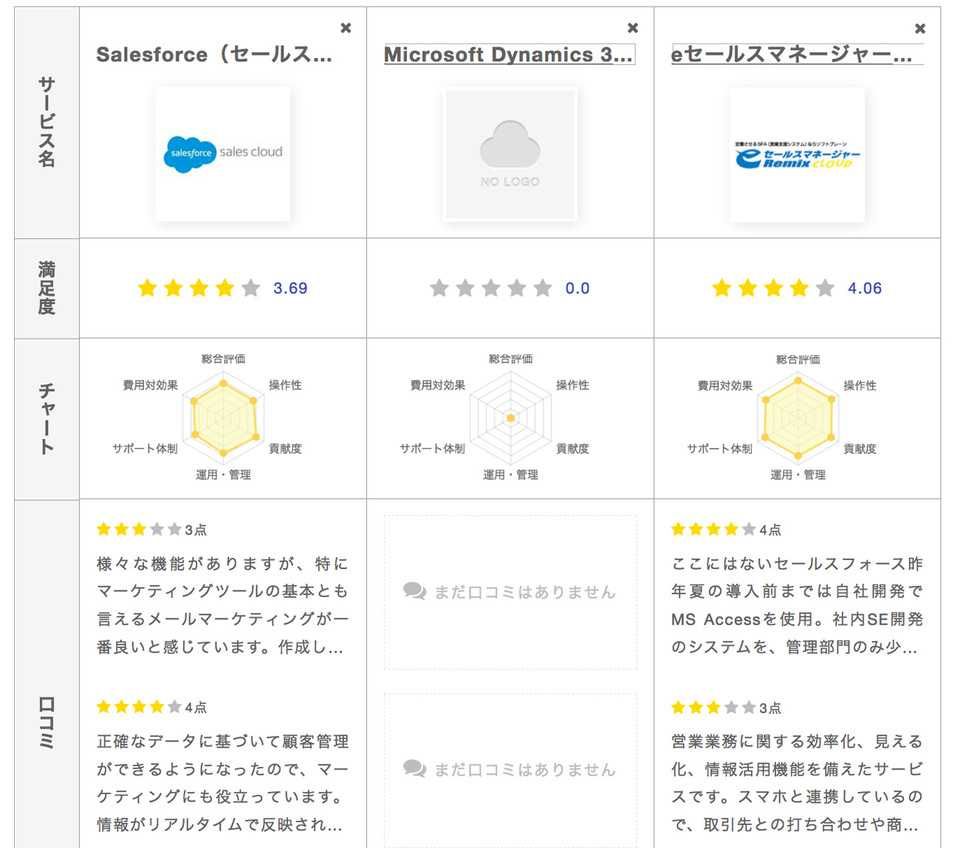Remove Salesforce column with its × icon

tap(346, 28)
